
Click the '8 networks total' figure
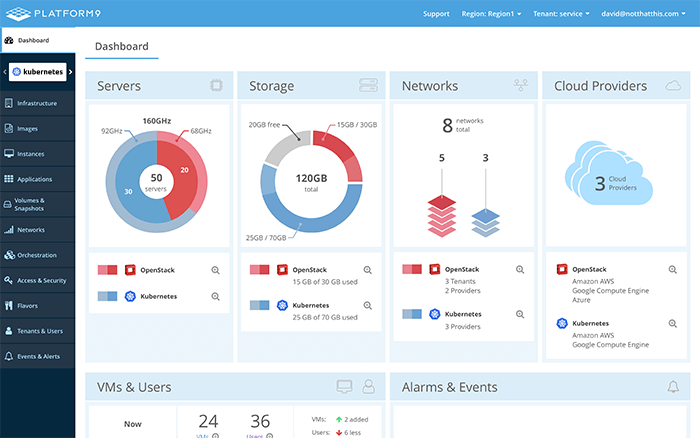coord(463,125)
